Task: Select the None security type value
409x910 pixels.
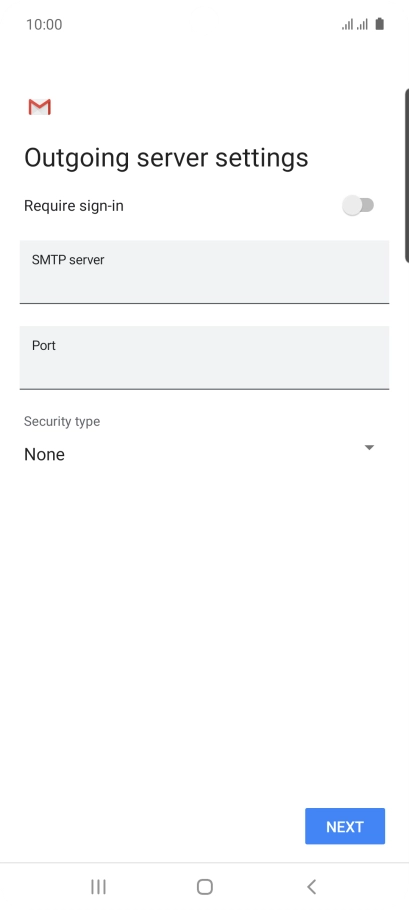Action: click(44, 454)
